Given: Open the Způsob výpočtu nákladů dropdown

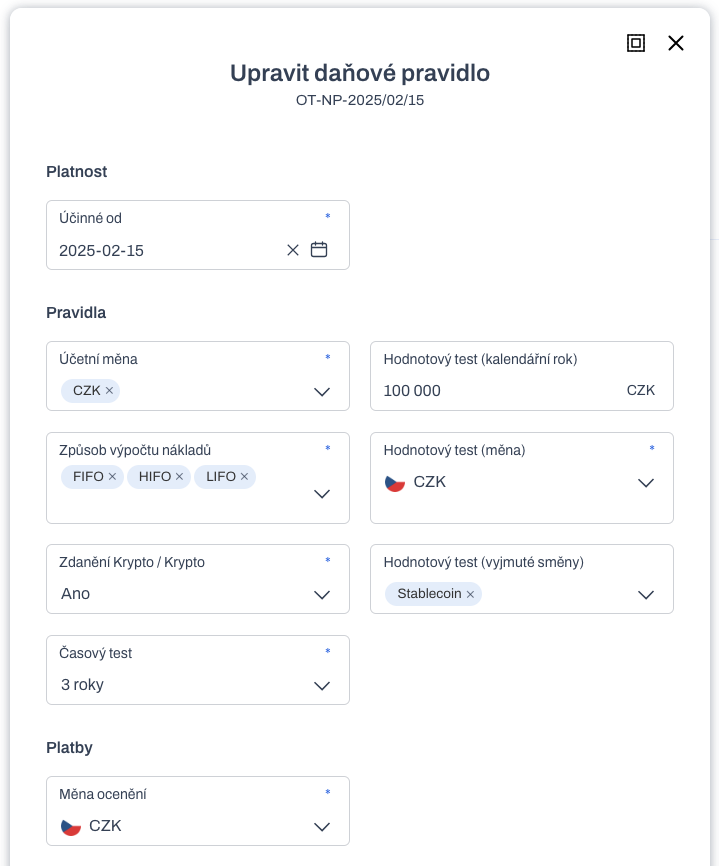Looking at the screenshot, I should pyautogui.click(x=322, y=493).
